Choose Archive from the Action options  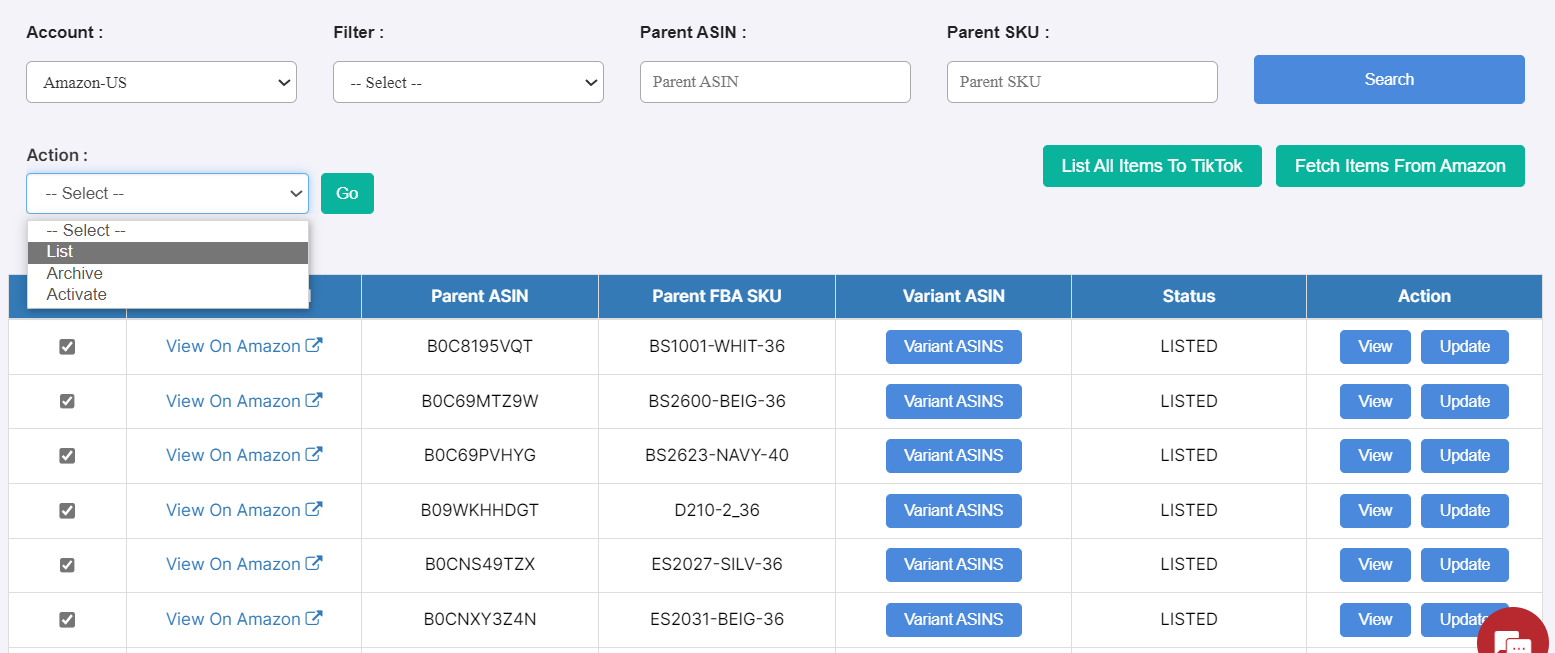(167, 273)
